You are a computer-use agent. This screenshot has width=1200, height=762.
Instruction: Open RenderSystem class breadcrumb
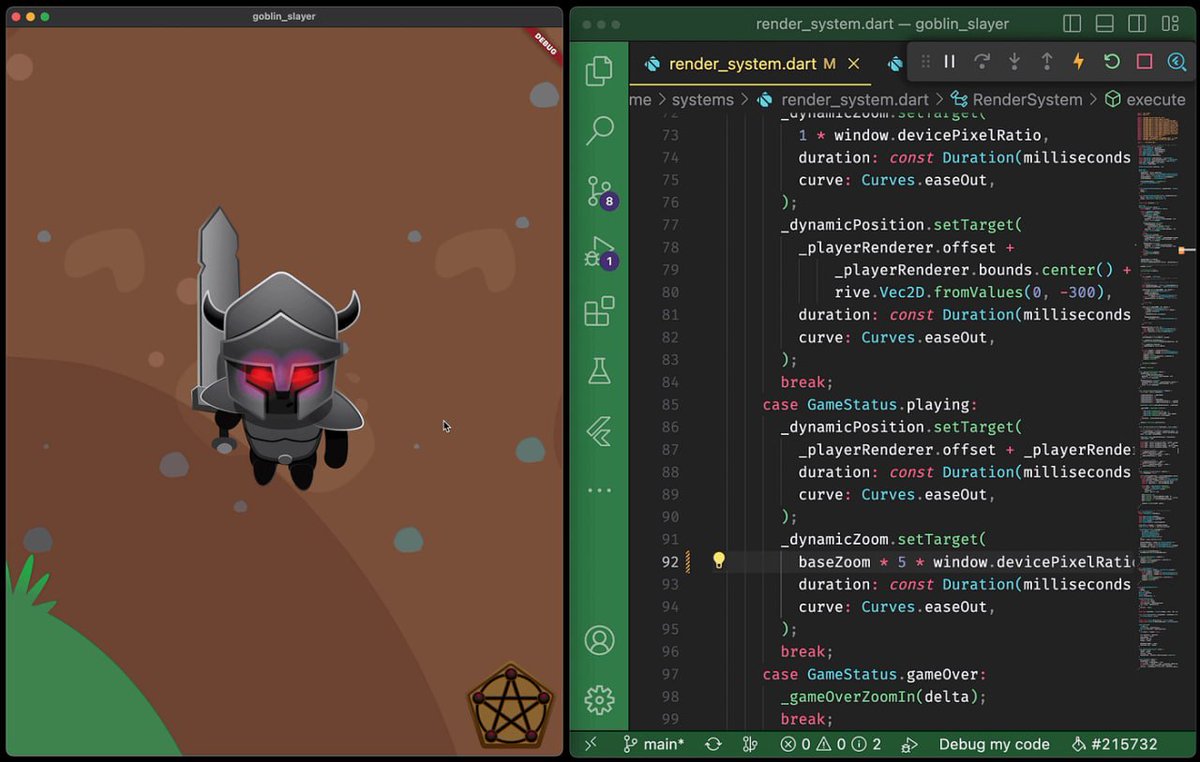click(x=1017, y=100)
